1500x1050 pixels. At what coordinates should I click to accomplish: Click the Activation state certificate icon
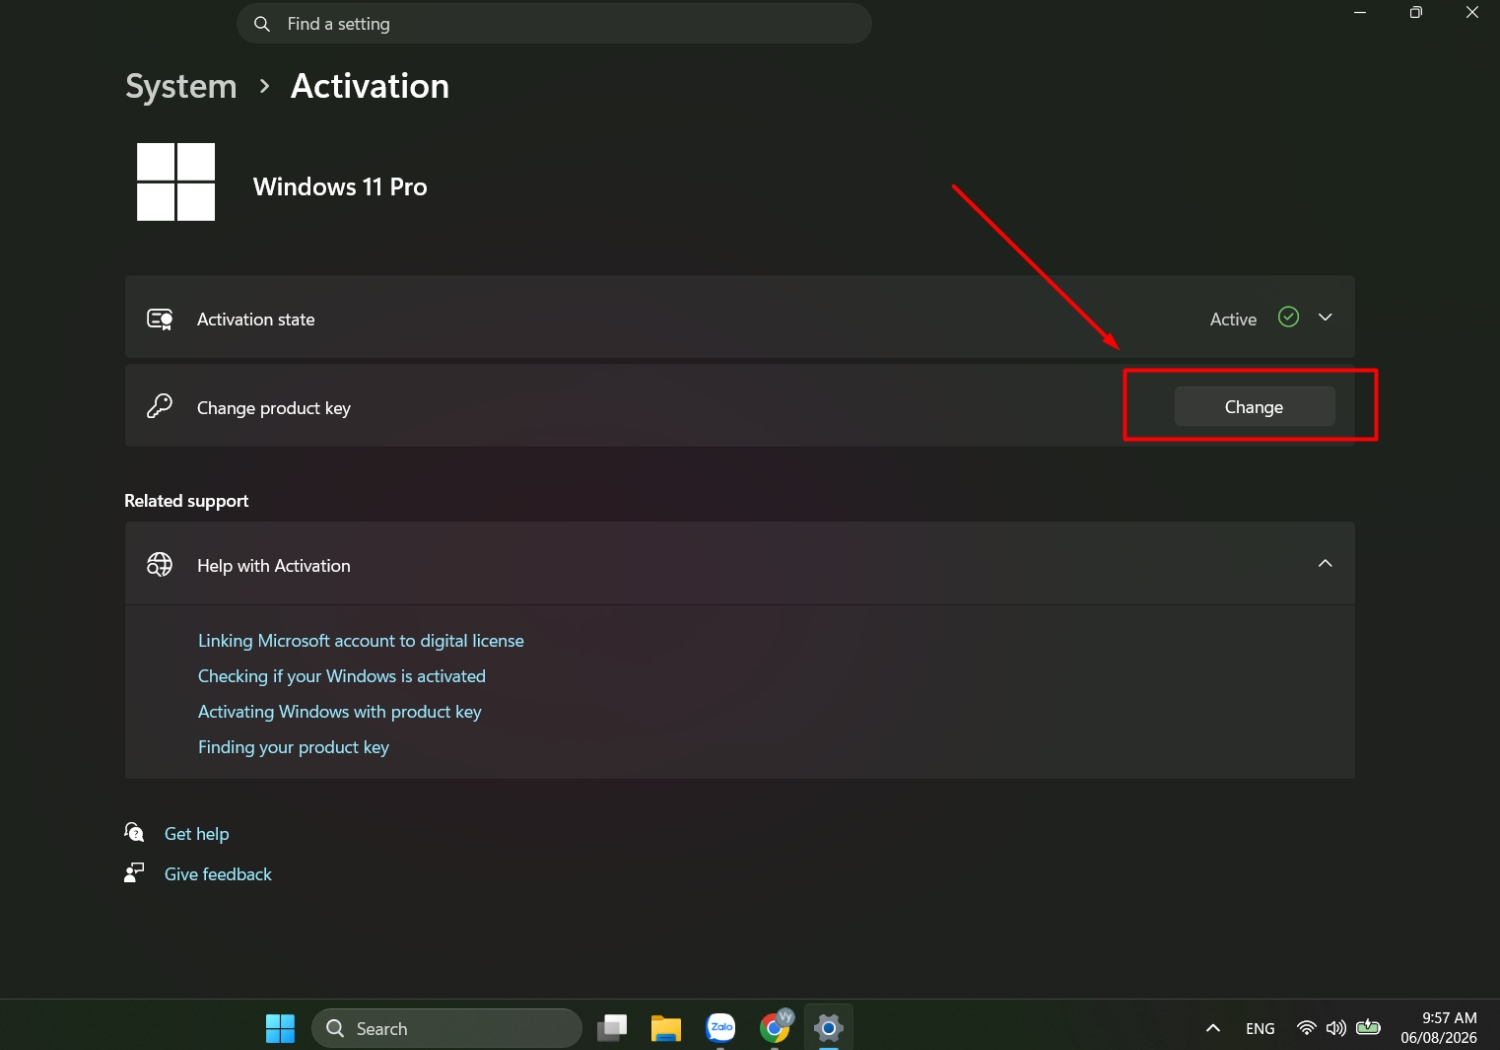[x=160, y=319]
